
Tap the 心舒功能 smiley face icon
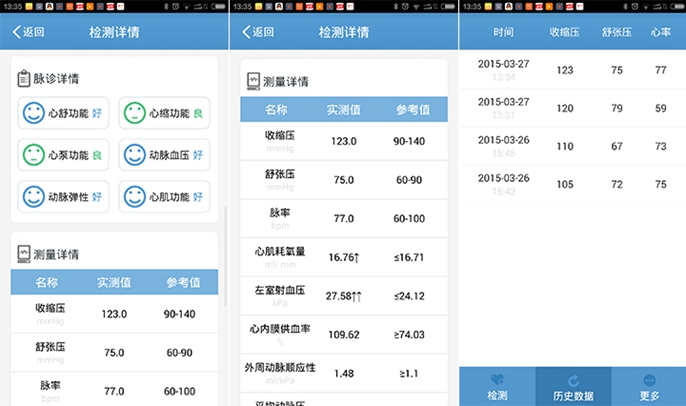(34, 113)
